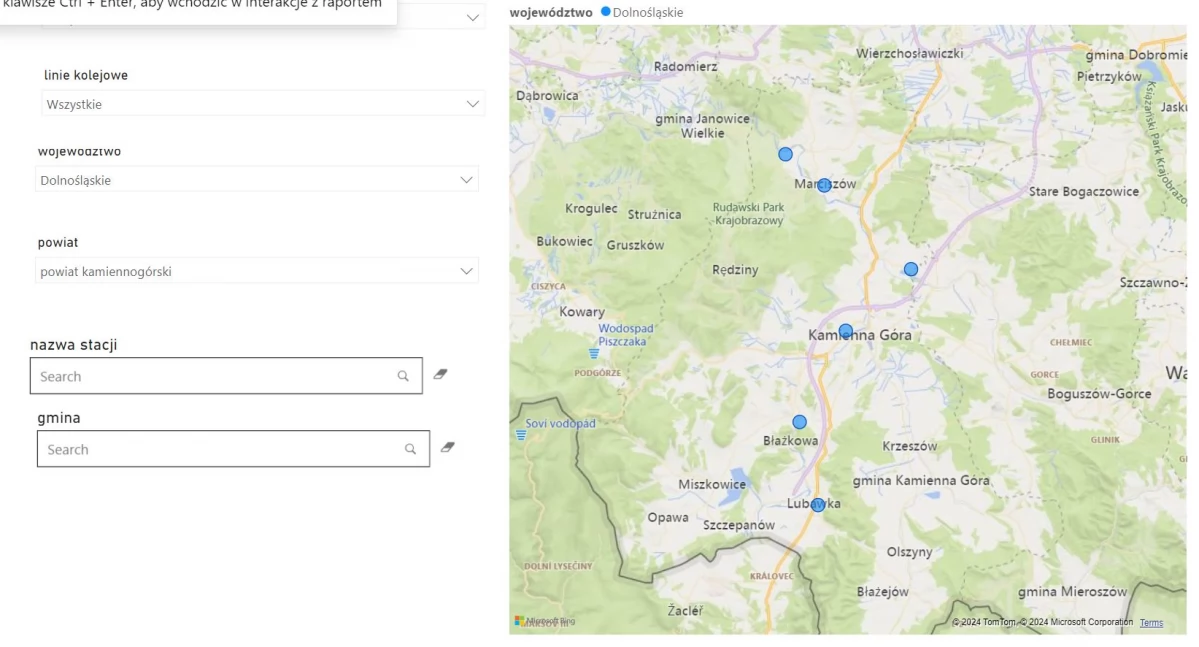Click the Stare Bogaczowice map label
Screen dimensions: 1199x647
coord(1084,191)
